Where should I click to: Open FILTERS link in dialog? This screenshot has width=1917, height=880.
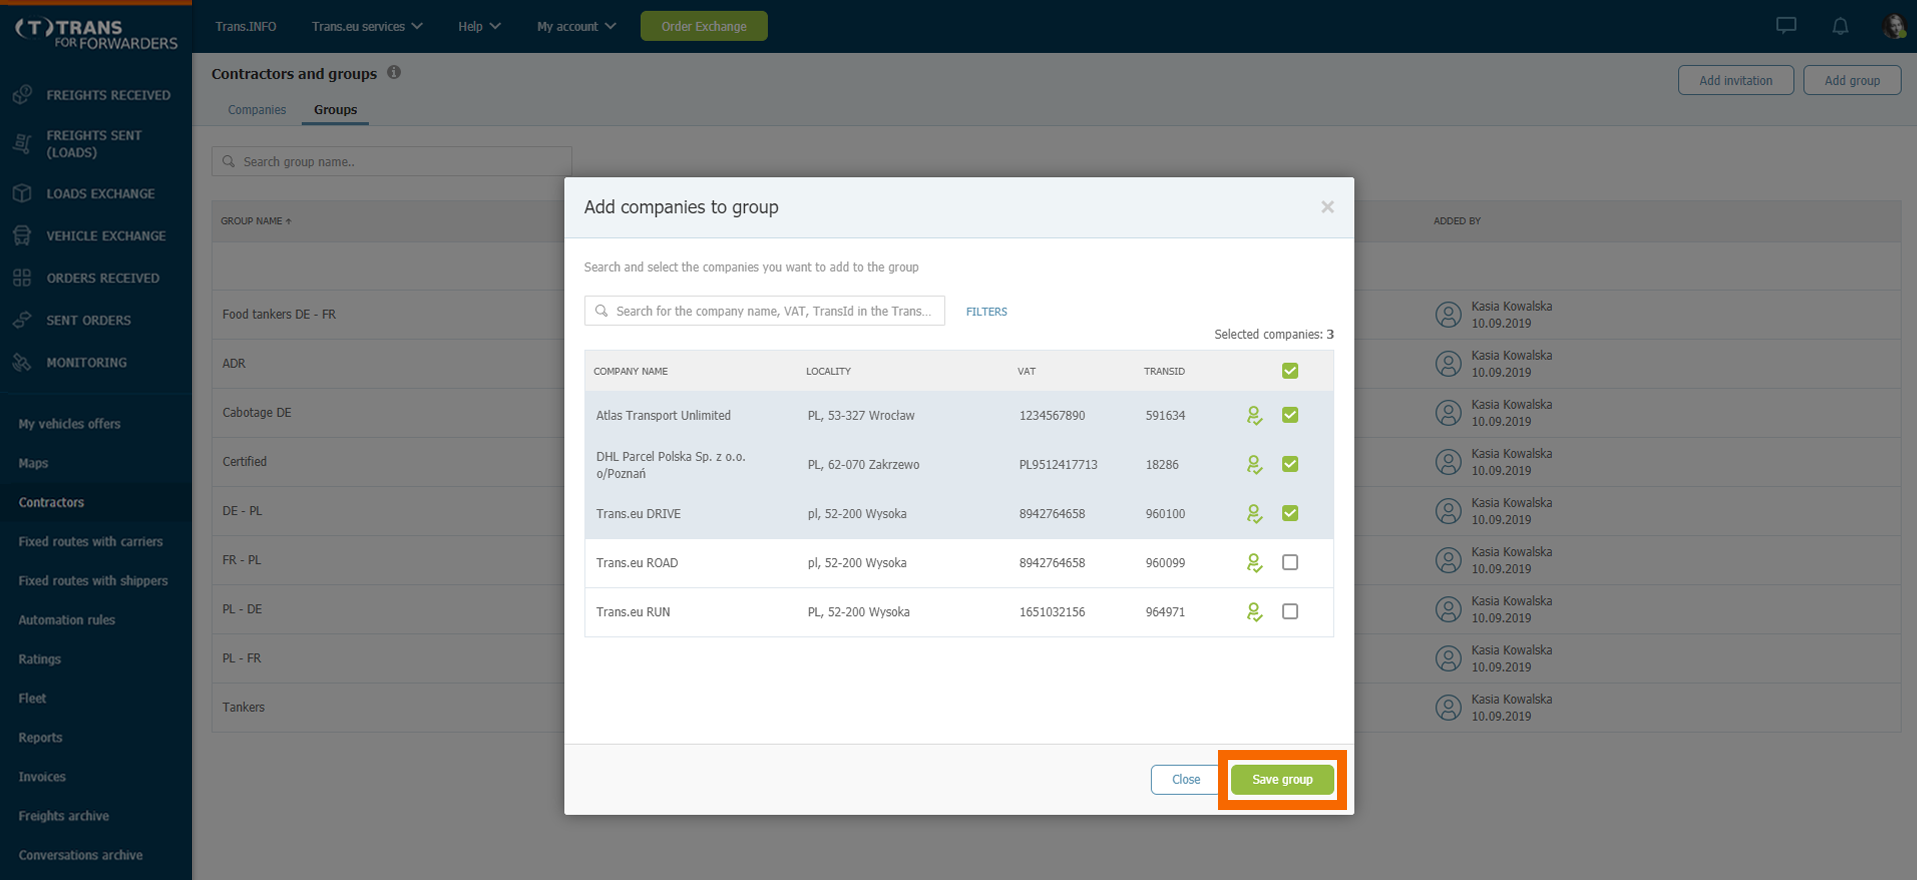point(986,312)
